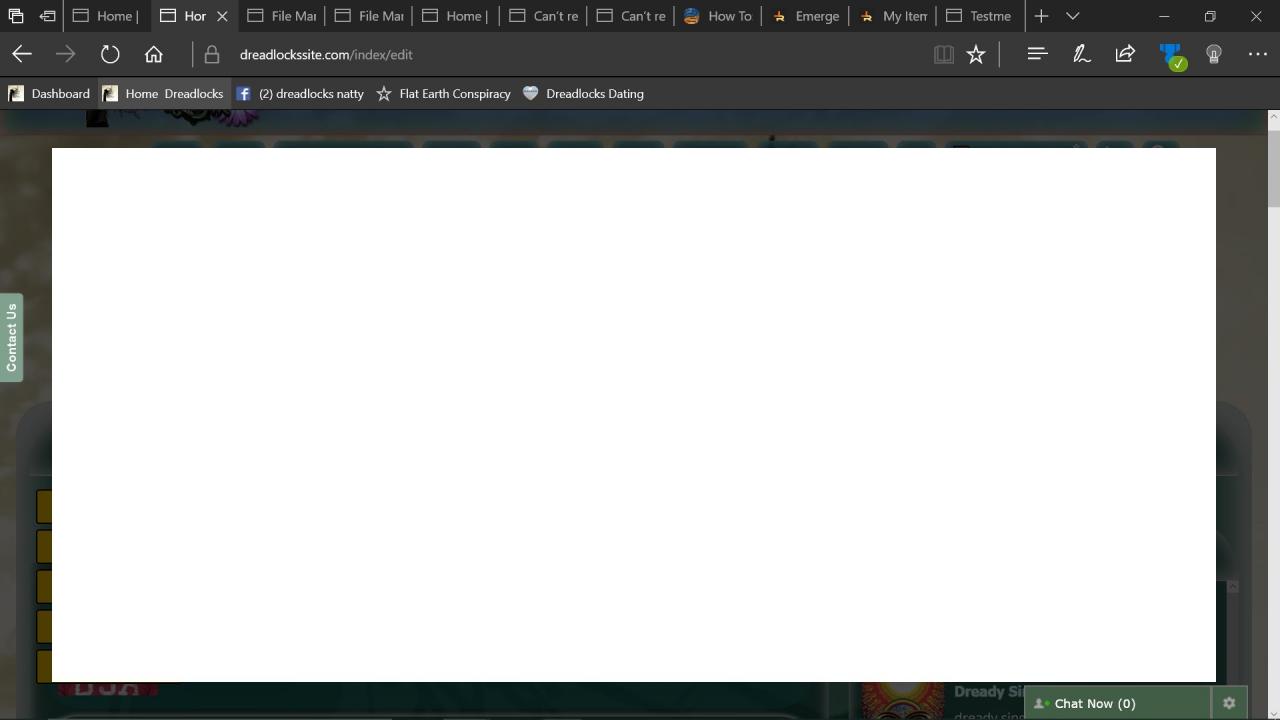Switch to the How To tab
1280x720 pixels.
tap(718, 16)
